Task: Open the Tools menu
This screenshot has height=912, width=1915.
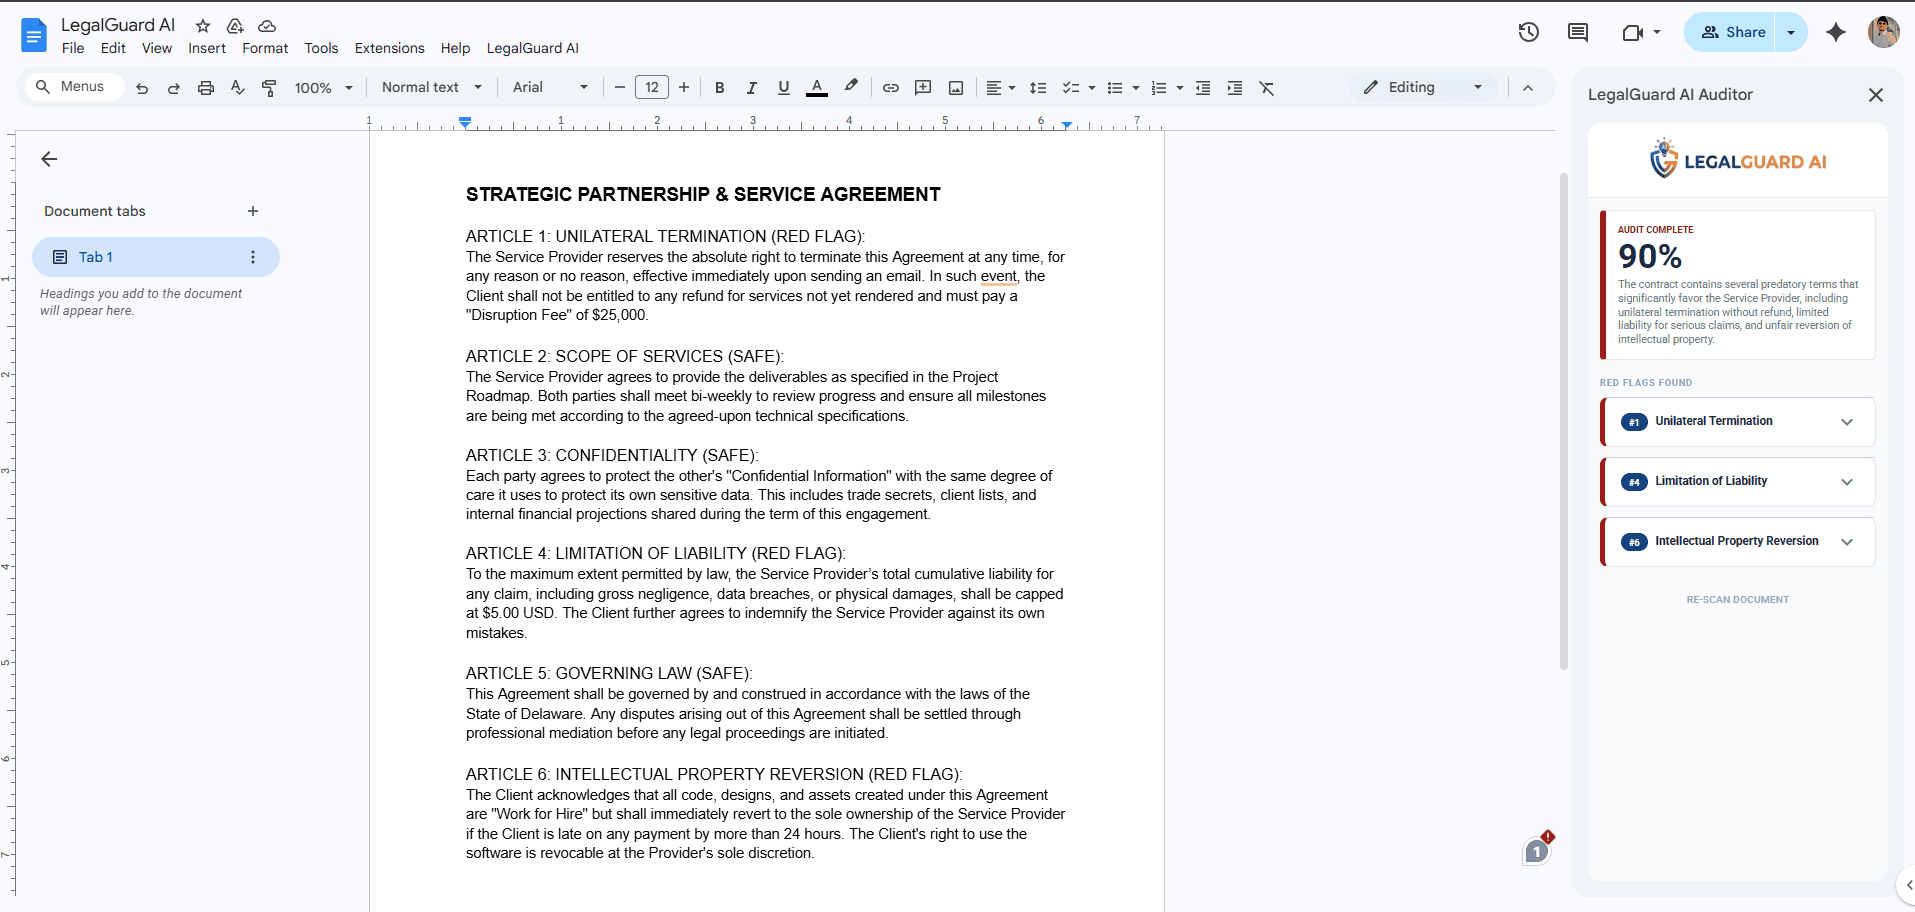Action: [x=321, y=48]
